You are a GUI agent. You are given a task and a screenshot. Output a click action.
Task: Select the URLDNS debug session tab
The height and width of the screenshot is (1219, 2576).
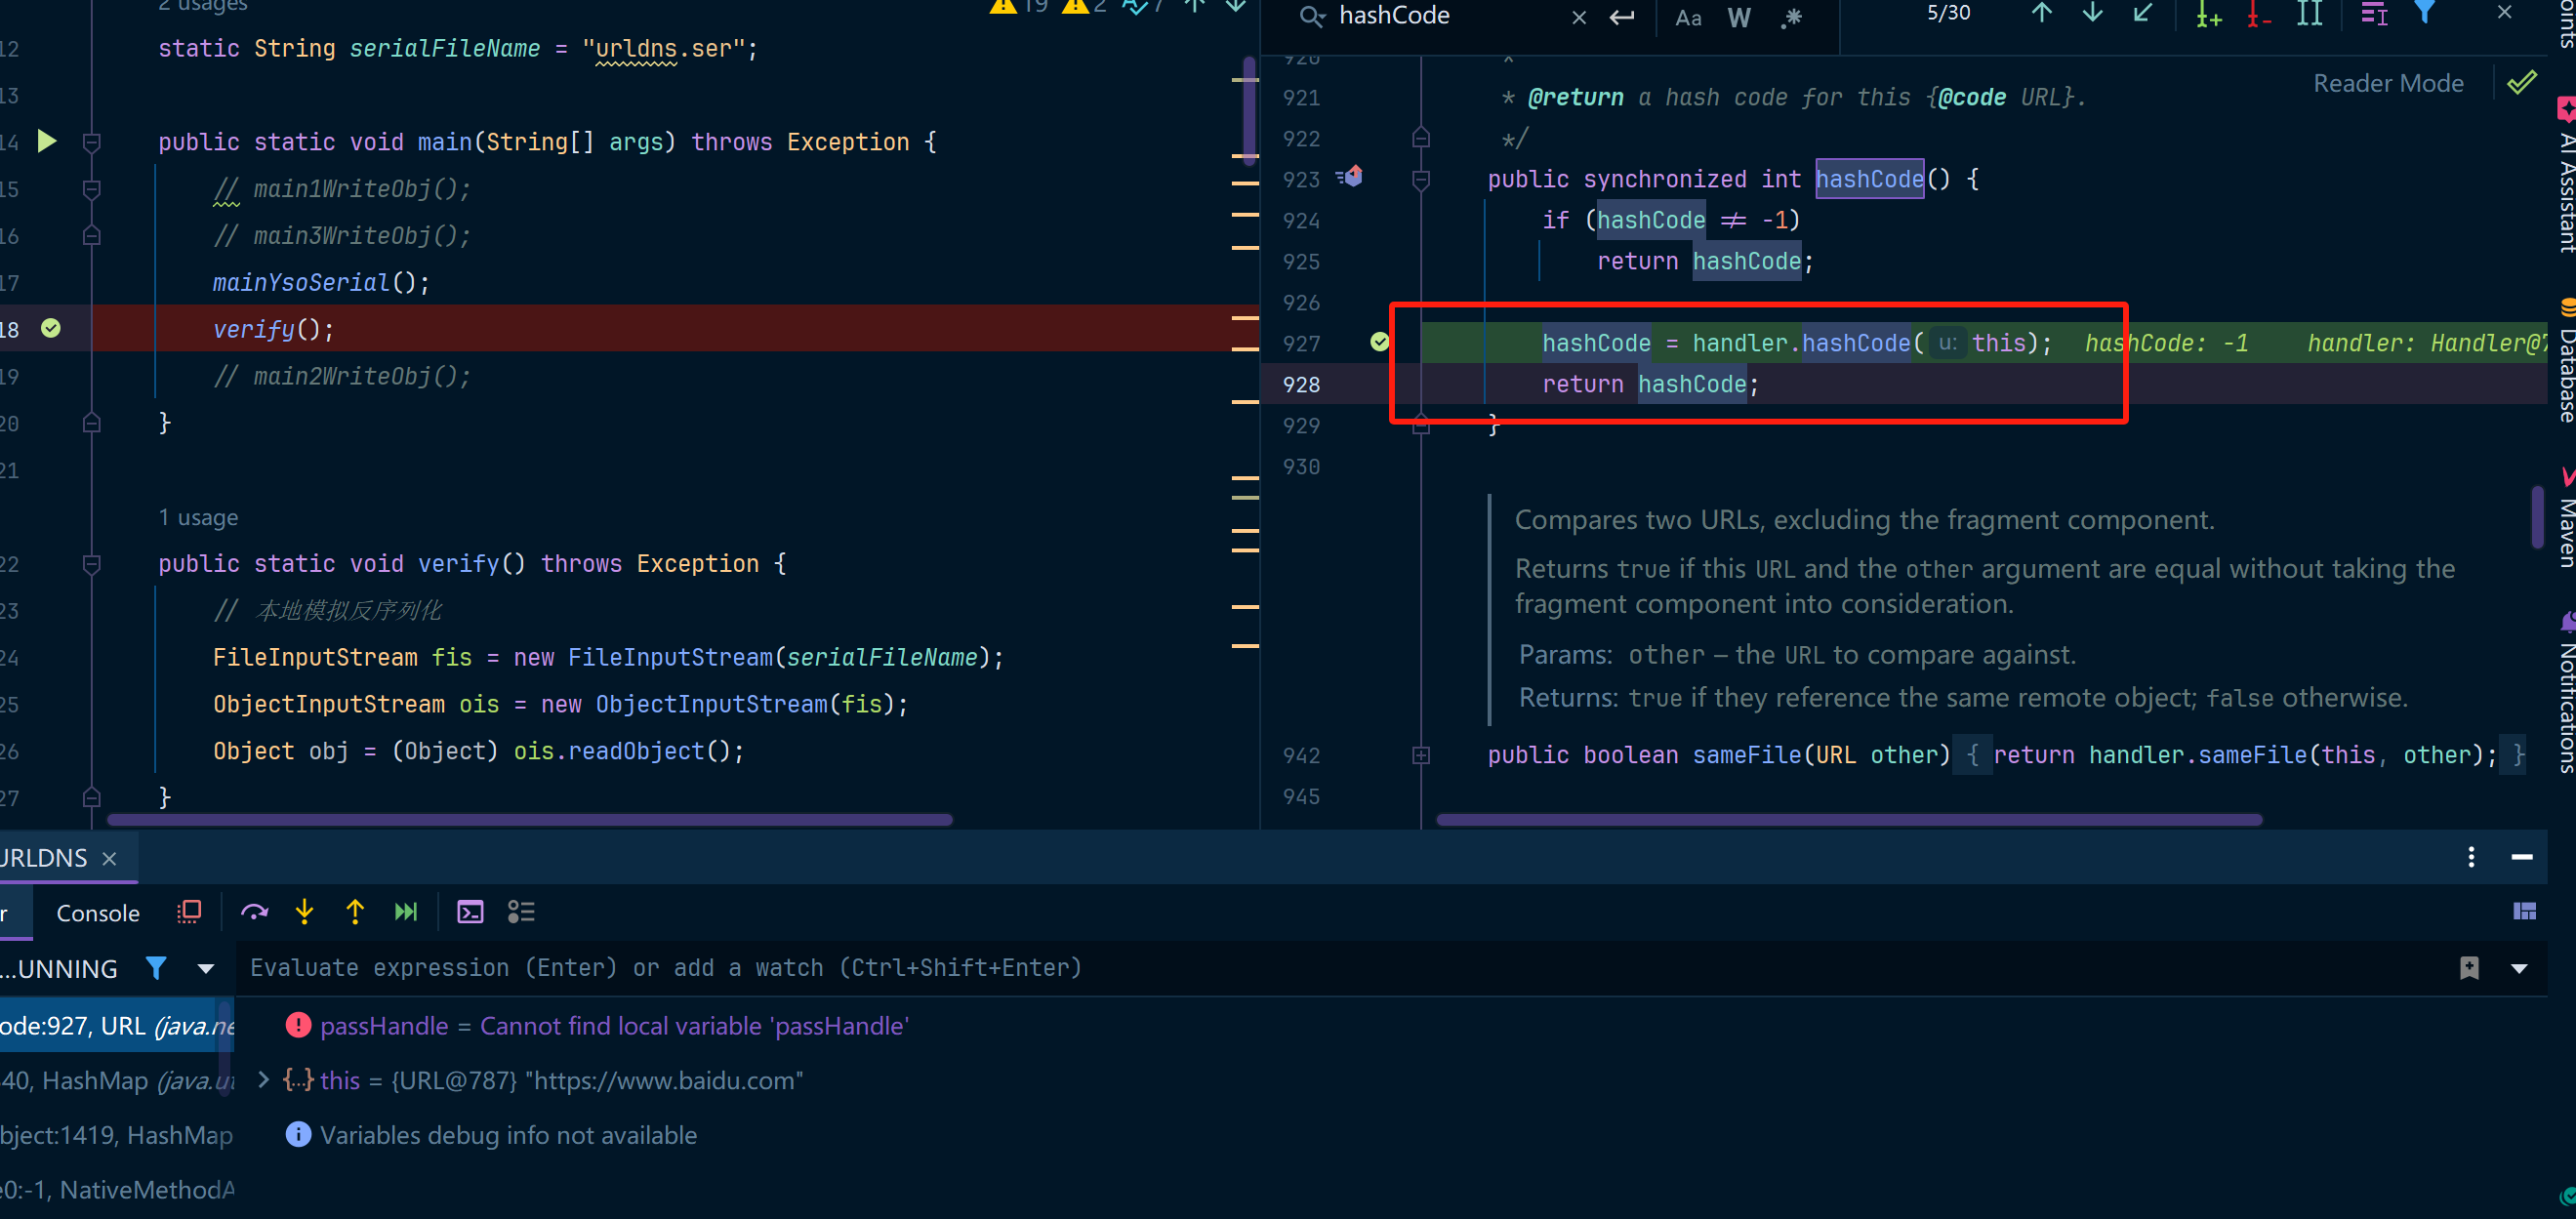tap(45, 858)
